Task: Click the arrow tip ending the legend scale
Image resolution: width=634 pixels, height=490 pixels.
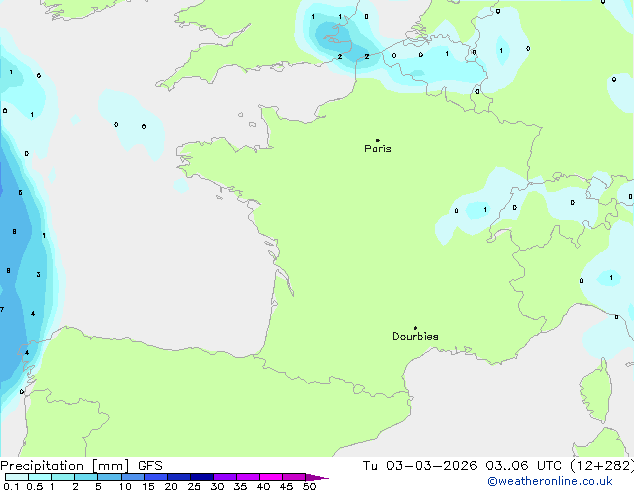Action: point(317,477)
